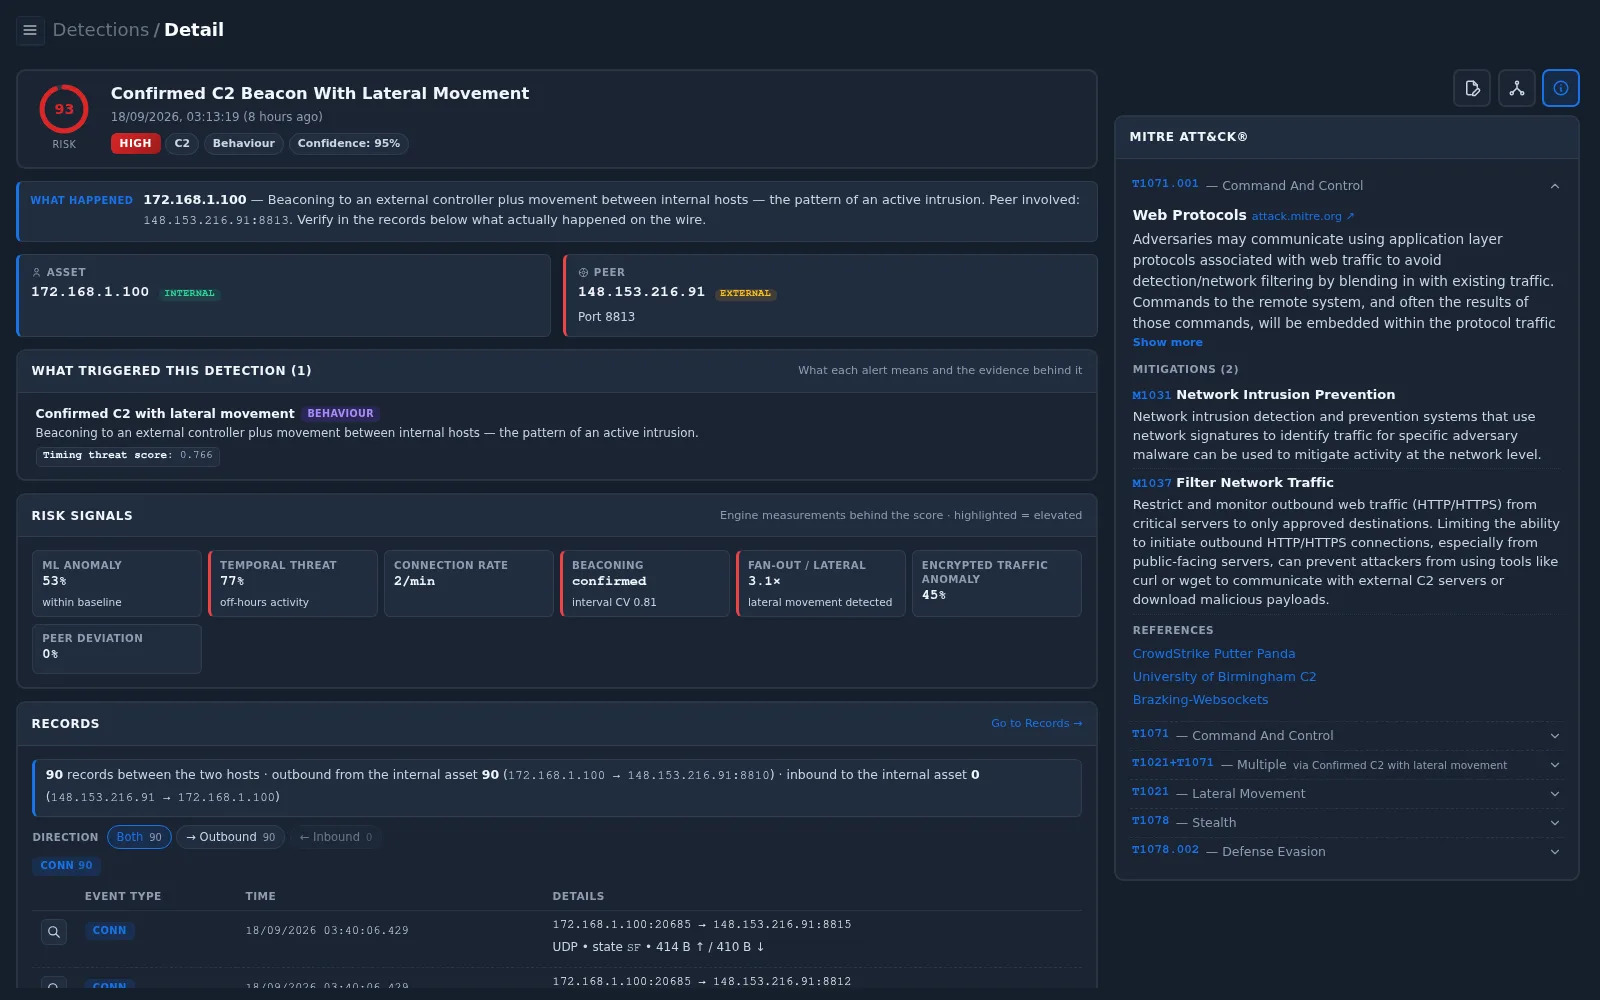This screenshot has width=1600, height=1000.
Task: Expand T1071 Command And Control row
Action: [1347, 736]
